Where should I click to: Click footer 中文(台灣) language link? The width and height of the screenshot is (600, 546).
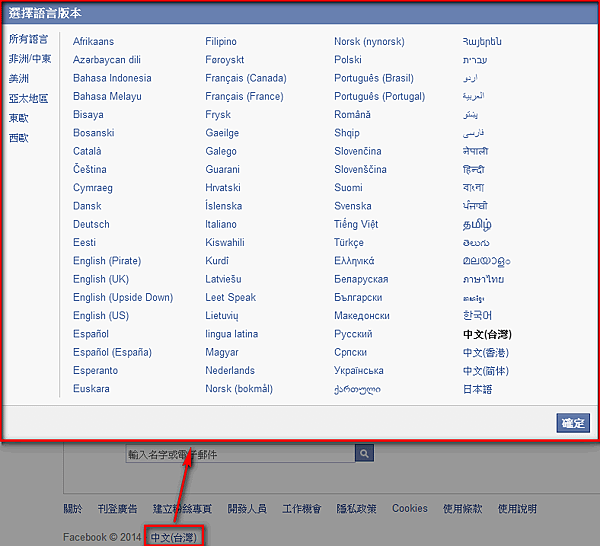click(174, 537)
